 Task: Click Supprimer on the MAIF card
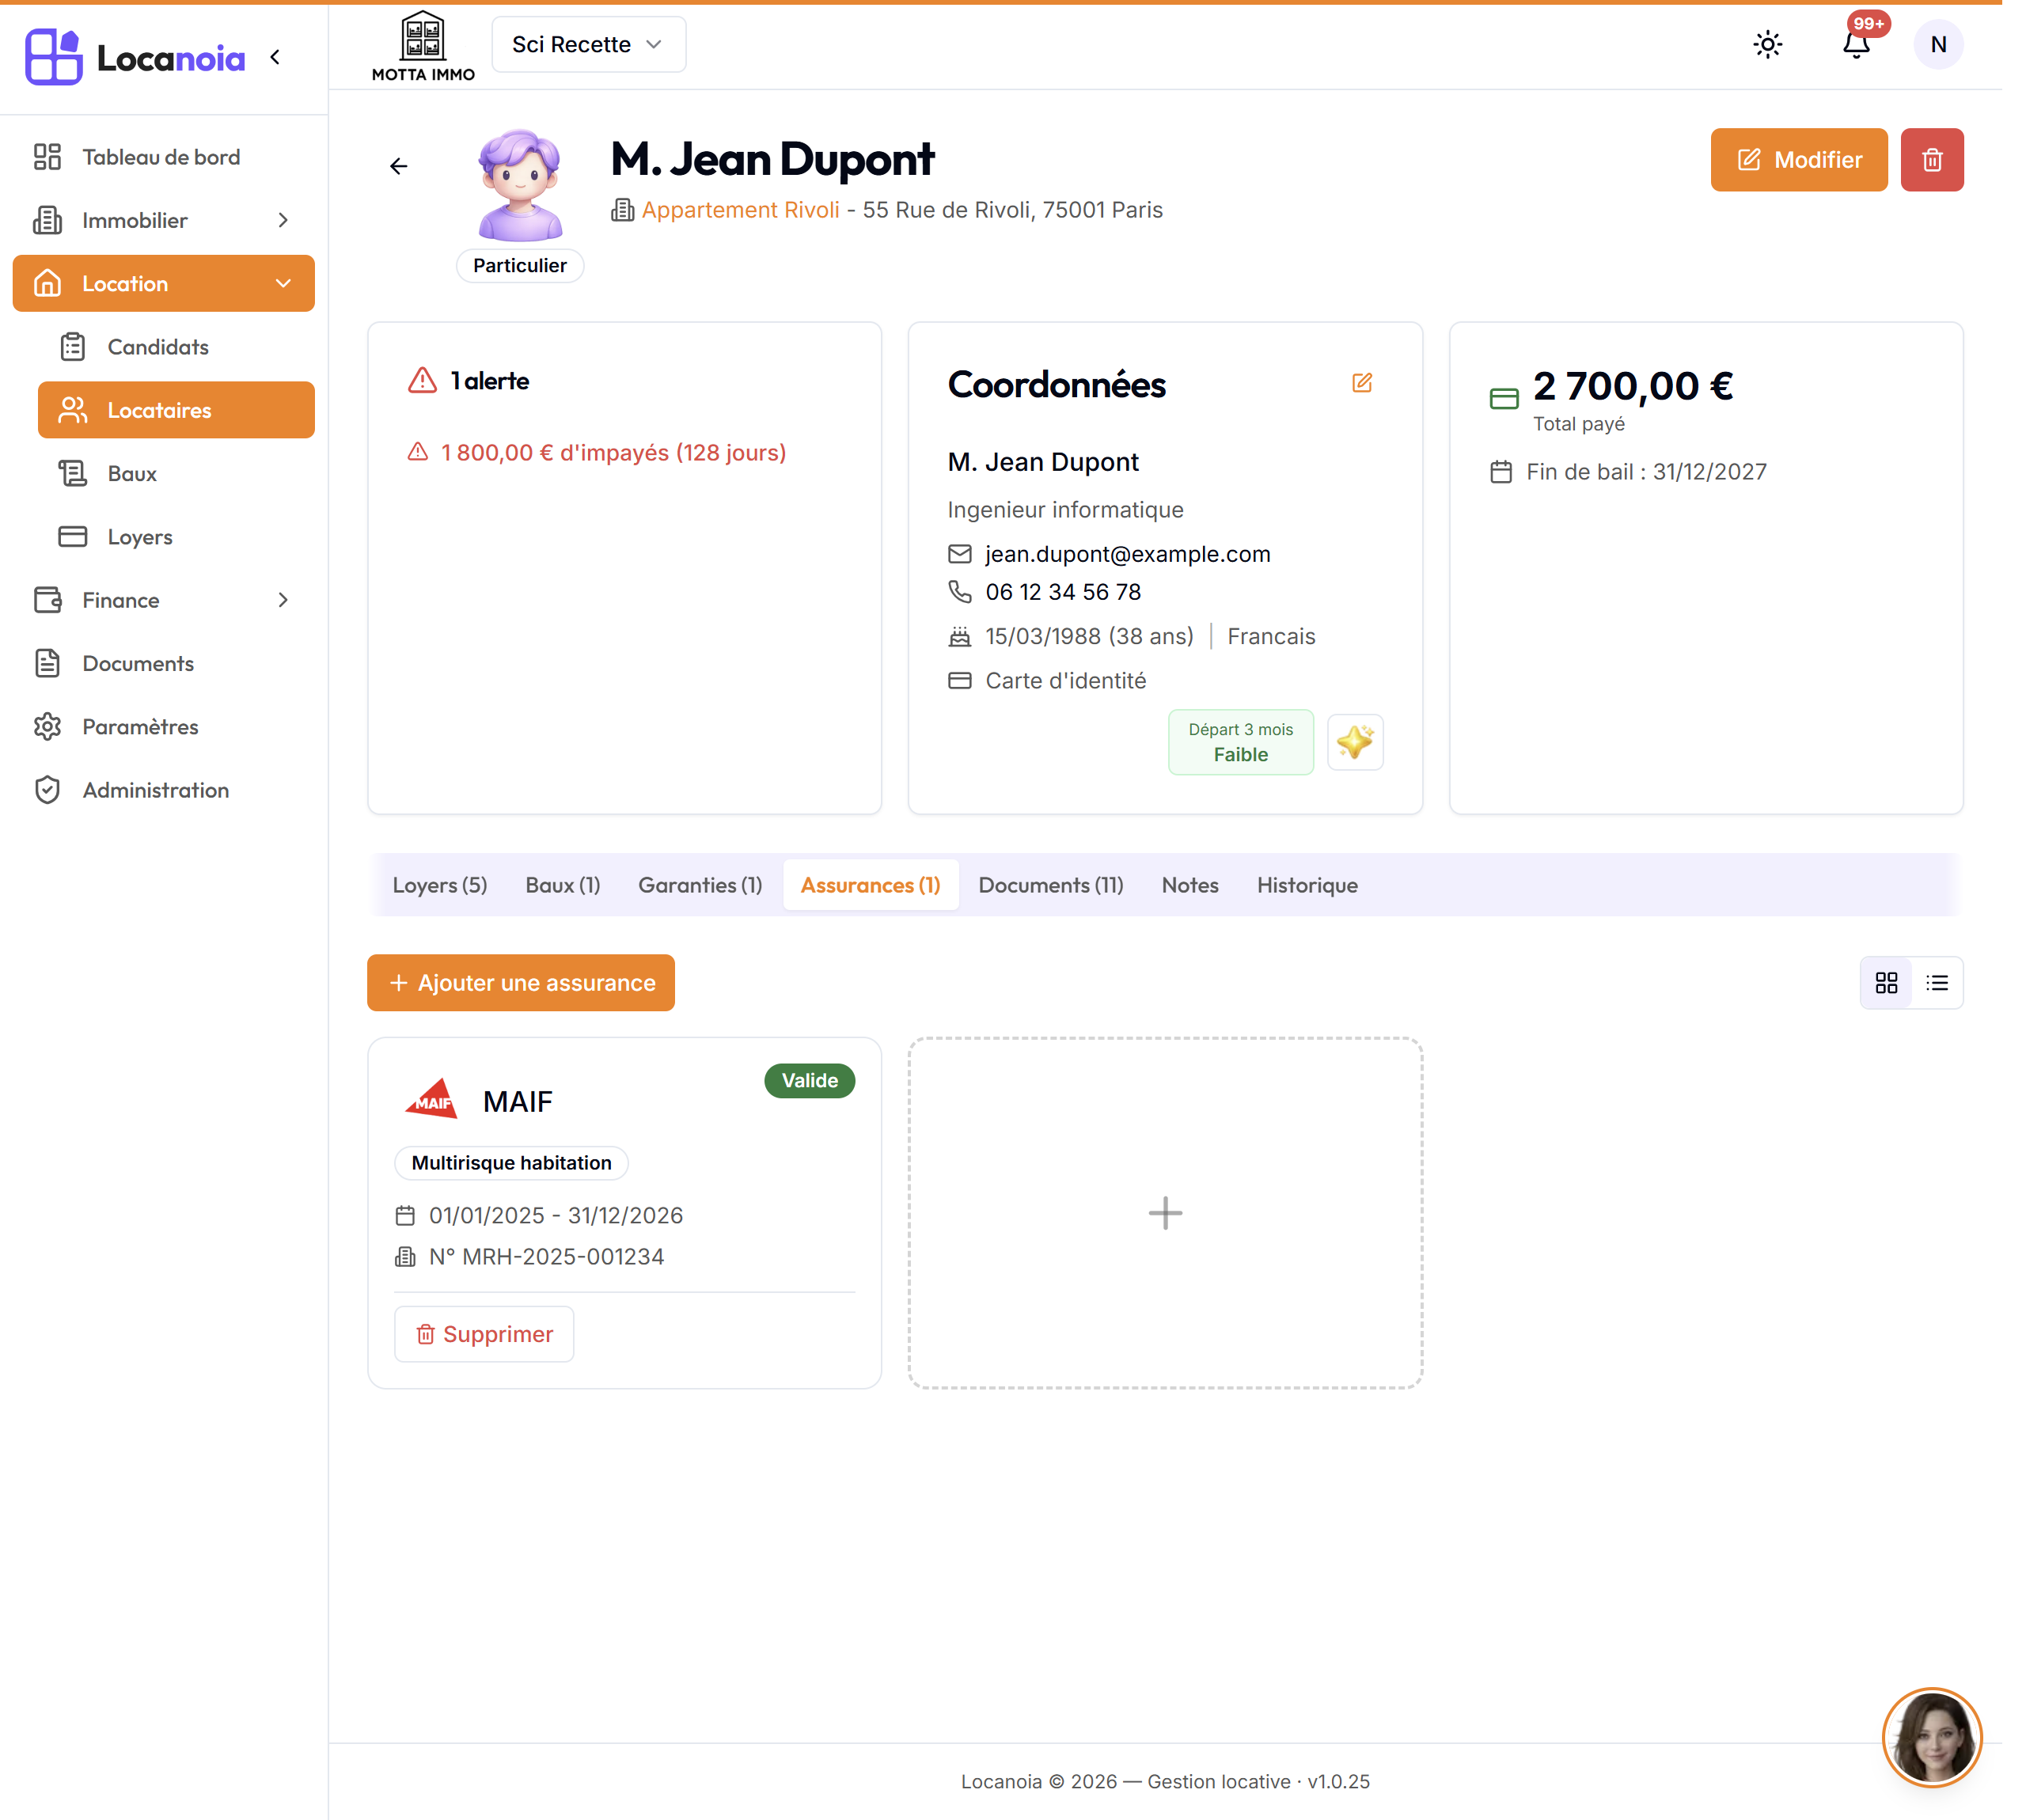484,1334
